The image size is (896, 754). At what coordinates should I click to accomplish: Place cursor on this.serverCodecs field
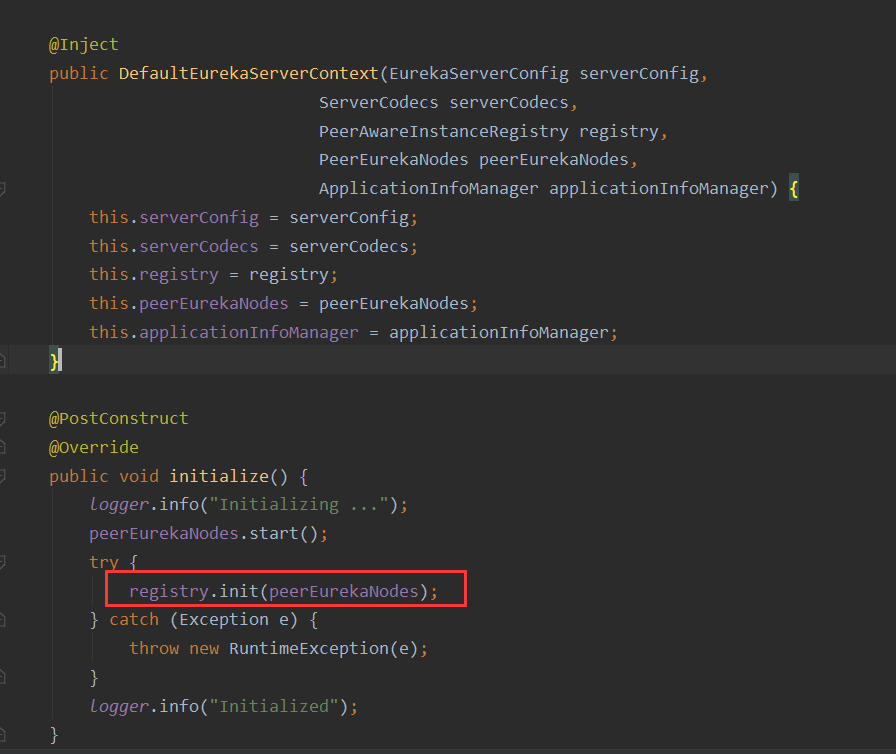click(199, 246)
